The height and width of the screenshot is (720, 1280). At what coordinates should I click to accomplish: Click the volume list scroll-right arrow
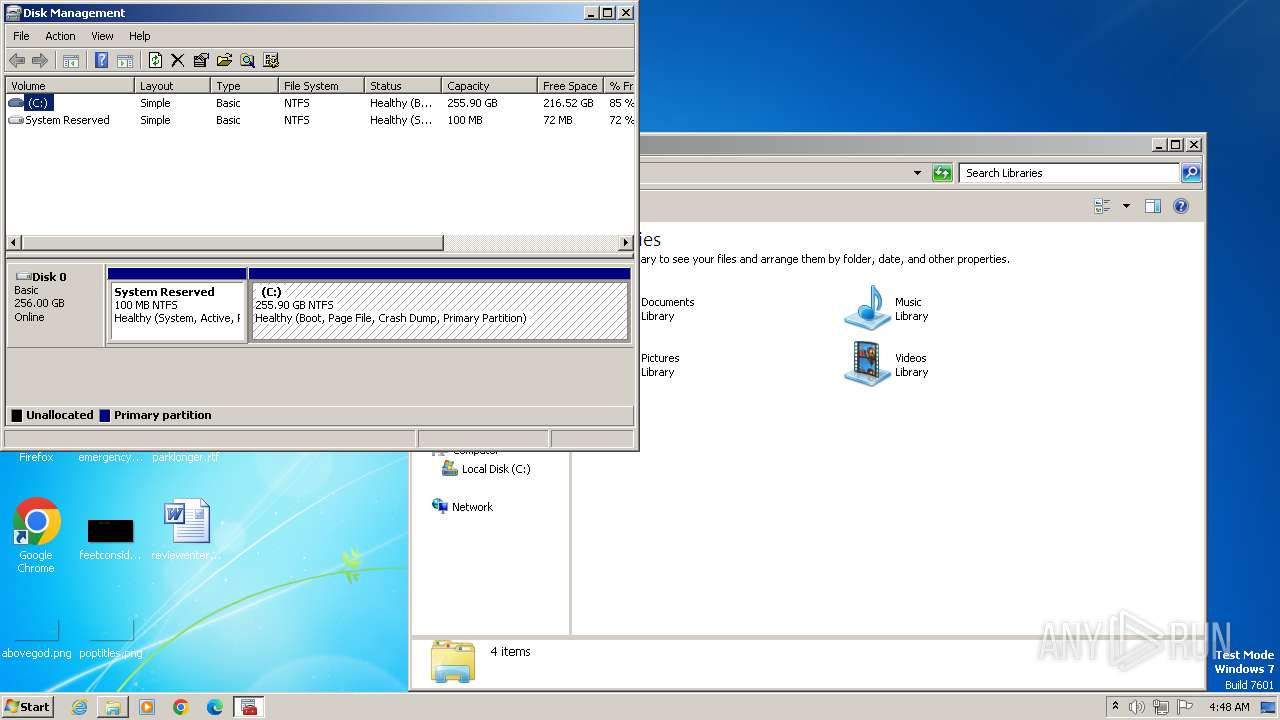(x=626, y=243)
